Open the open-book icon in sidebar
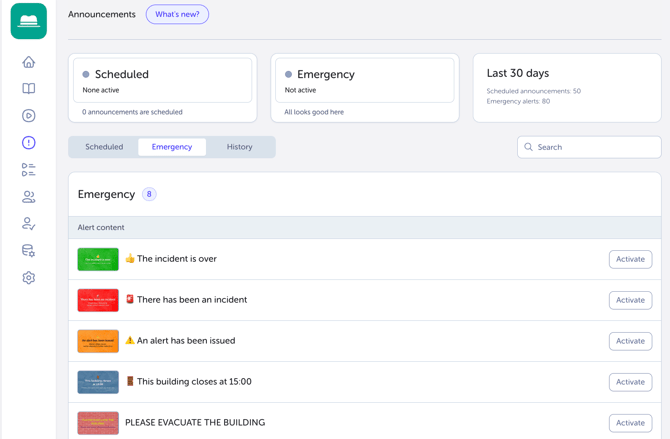 (29, 88)
